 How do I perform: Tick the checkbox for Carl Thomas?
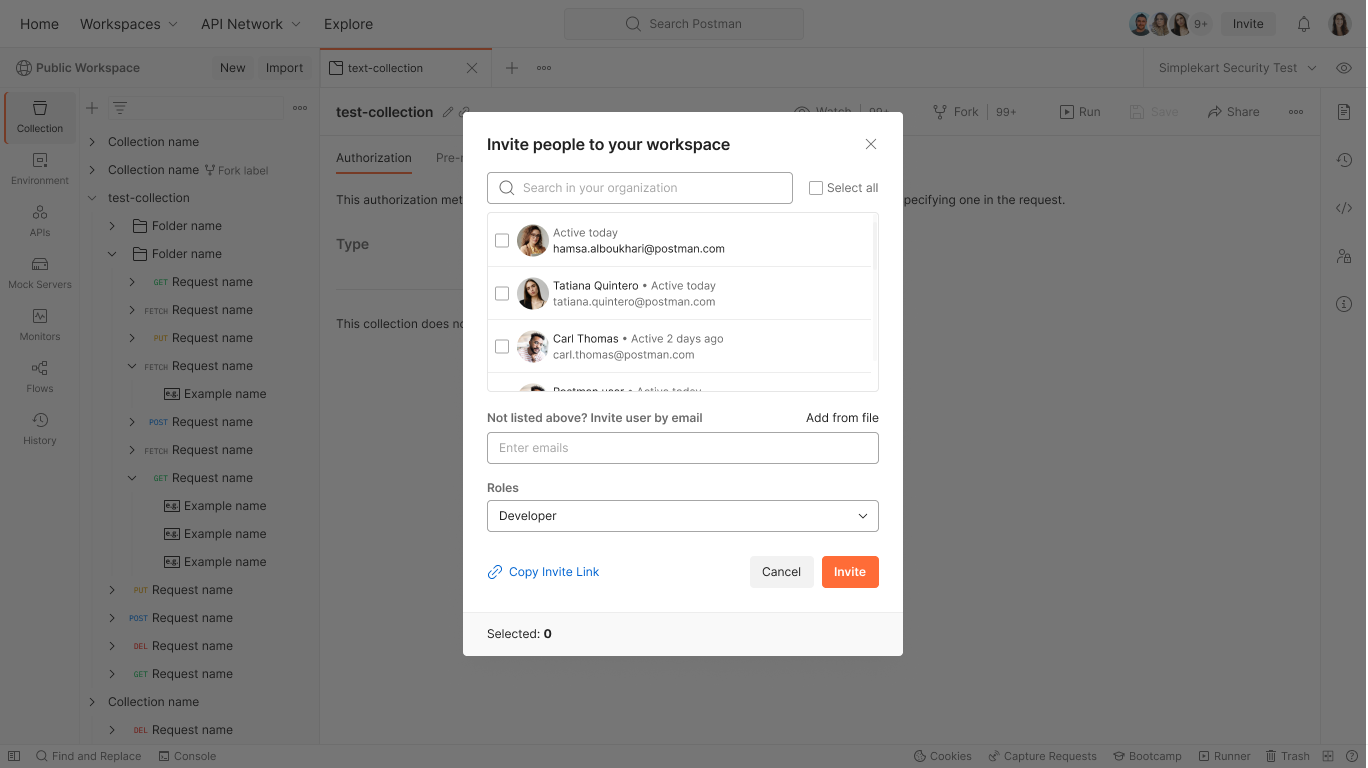[502, 347]
